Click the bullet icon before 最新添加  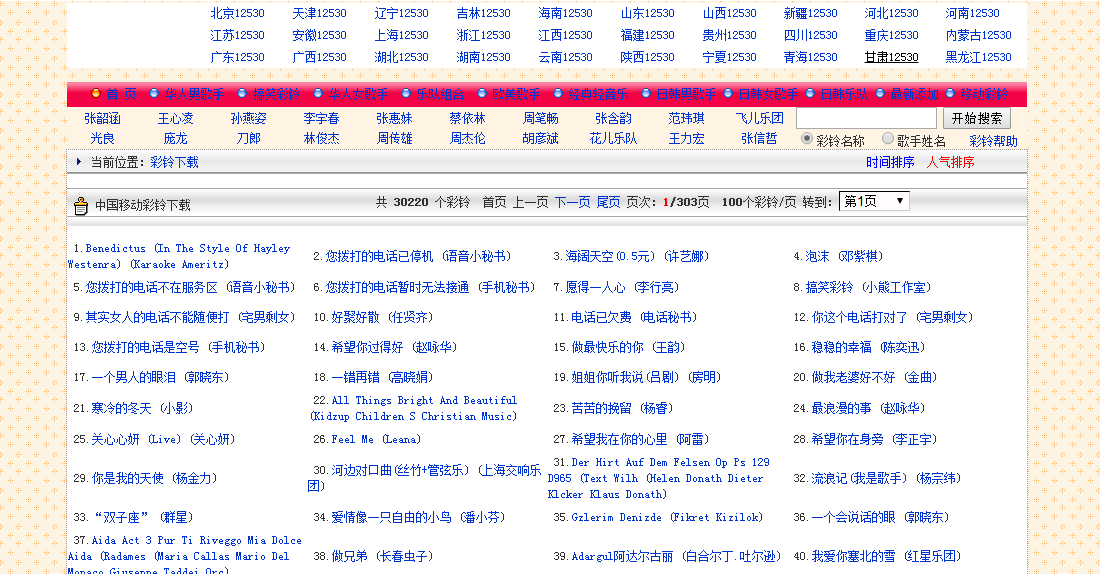pos(881,94)
